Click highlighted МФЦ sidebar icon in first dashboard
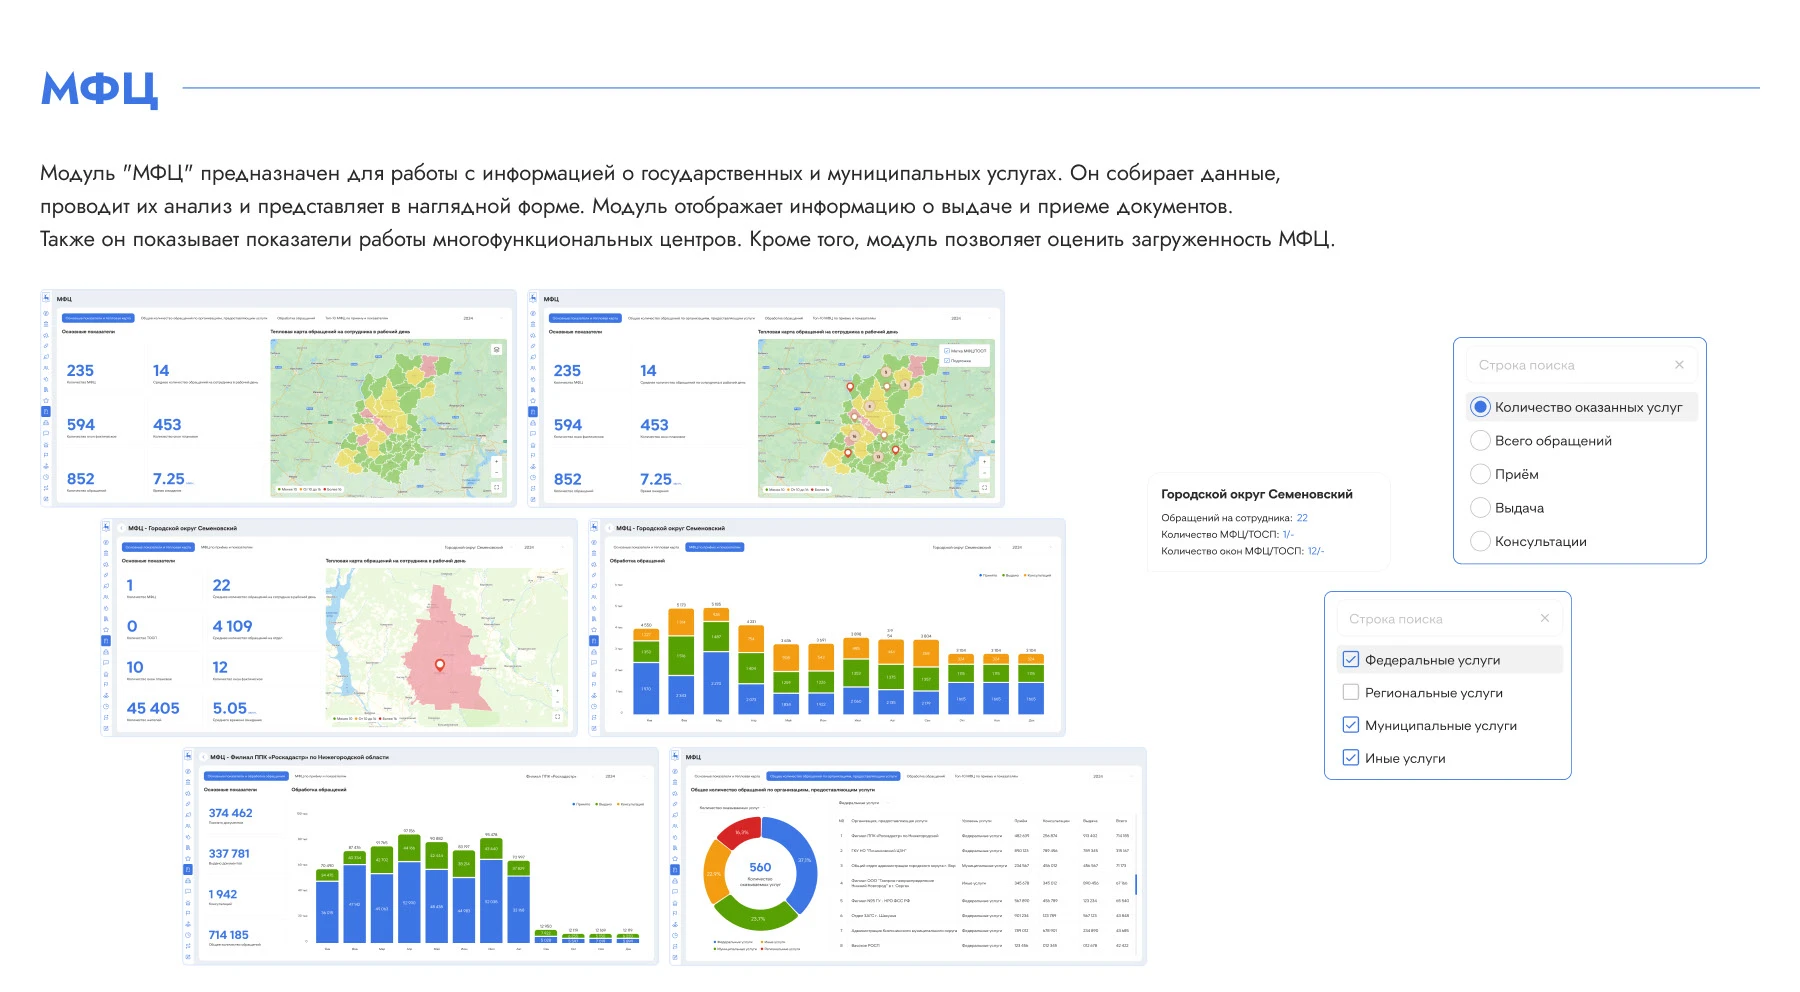Screen dimensions: 1800x992 45,411
